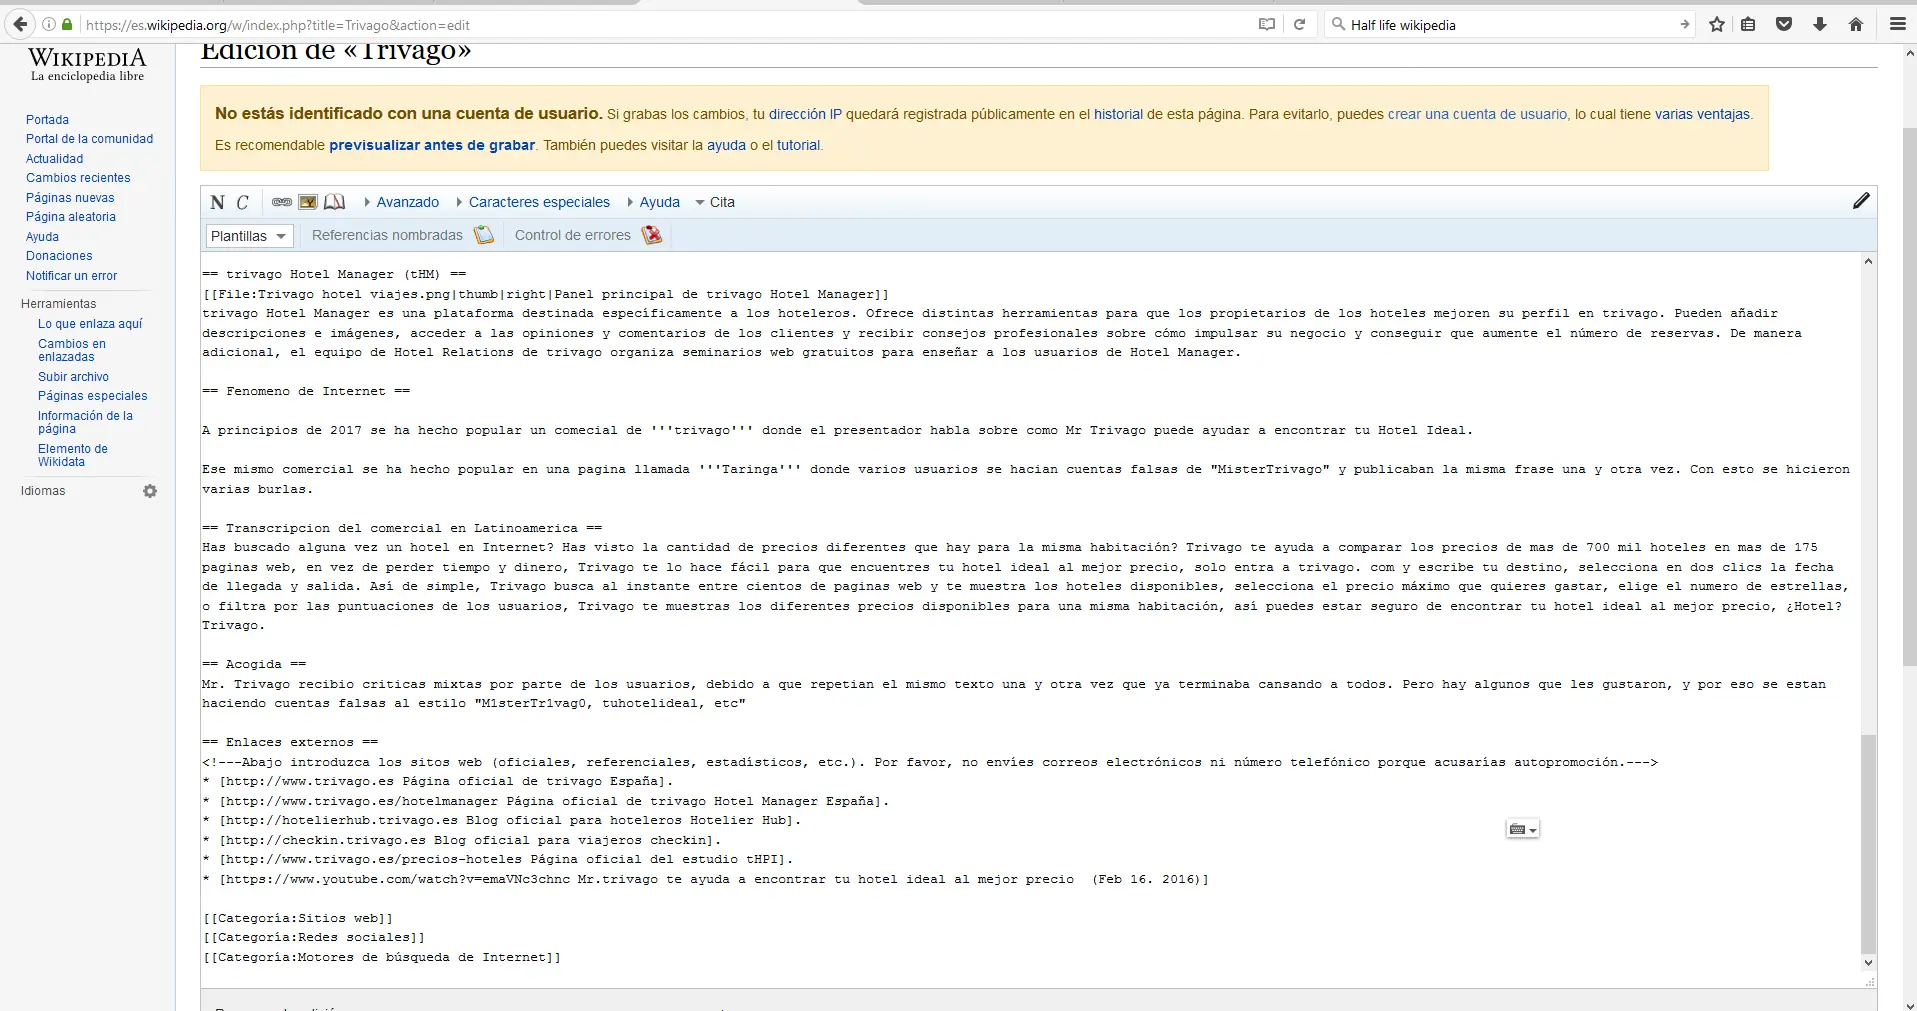Click the pencil icon to switch editor
Viewport: 1917px width, 1011px height.
point(1861,201)
